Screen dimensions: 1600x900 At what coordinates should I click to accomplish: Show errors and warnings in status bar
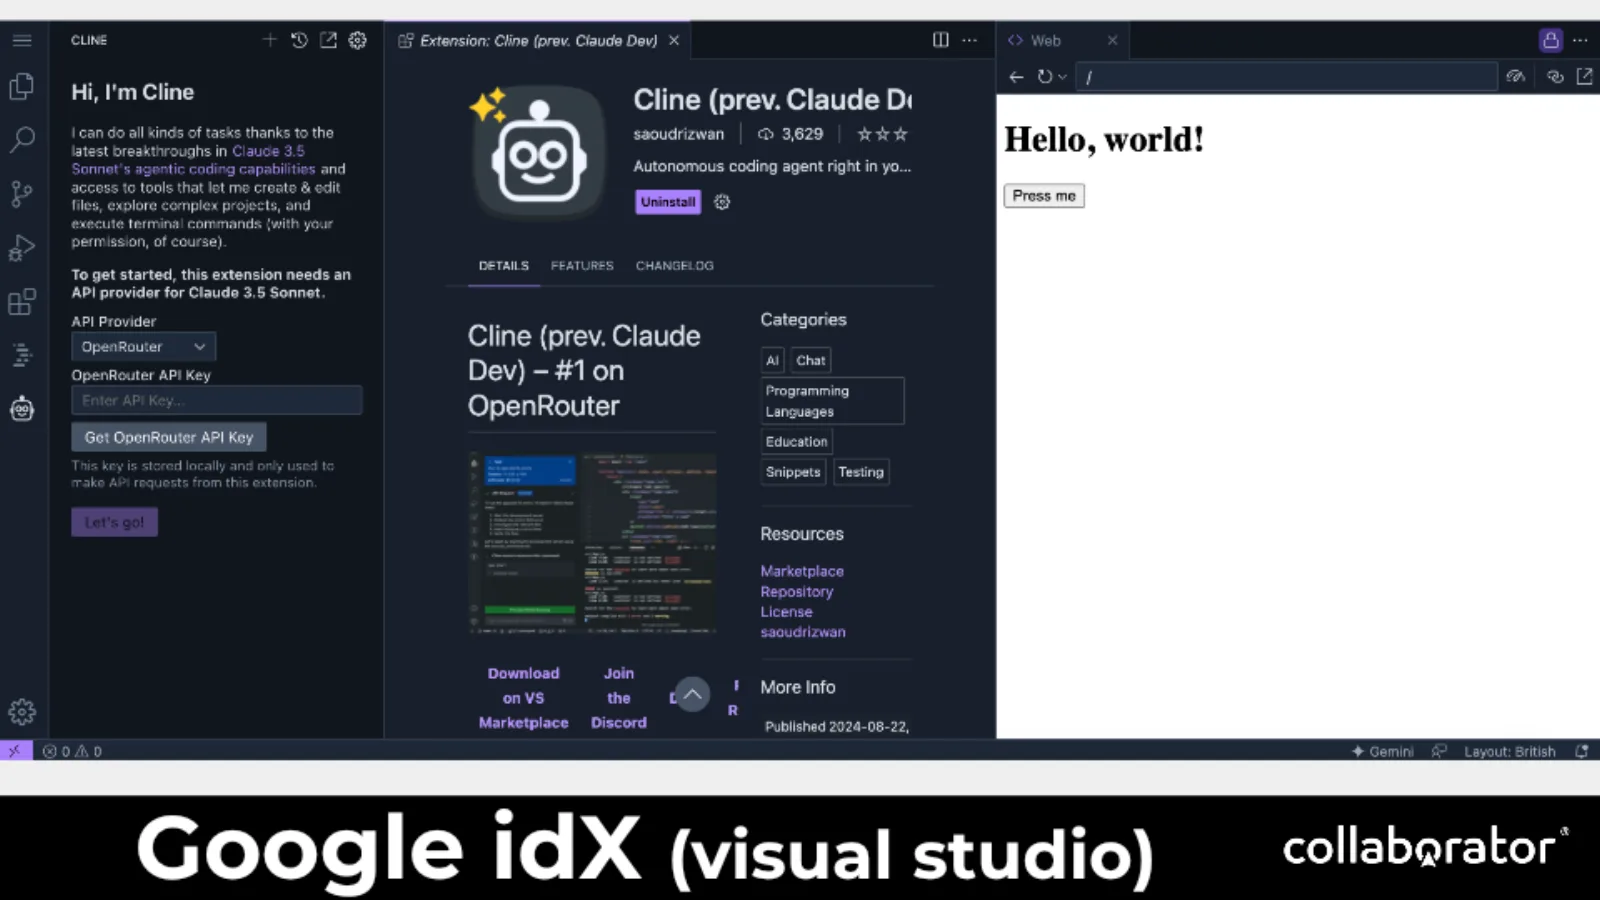click(x=72, y=751)
